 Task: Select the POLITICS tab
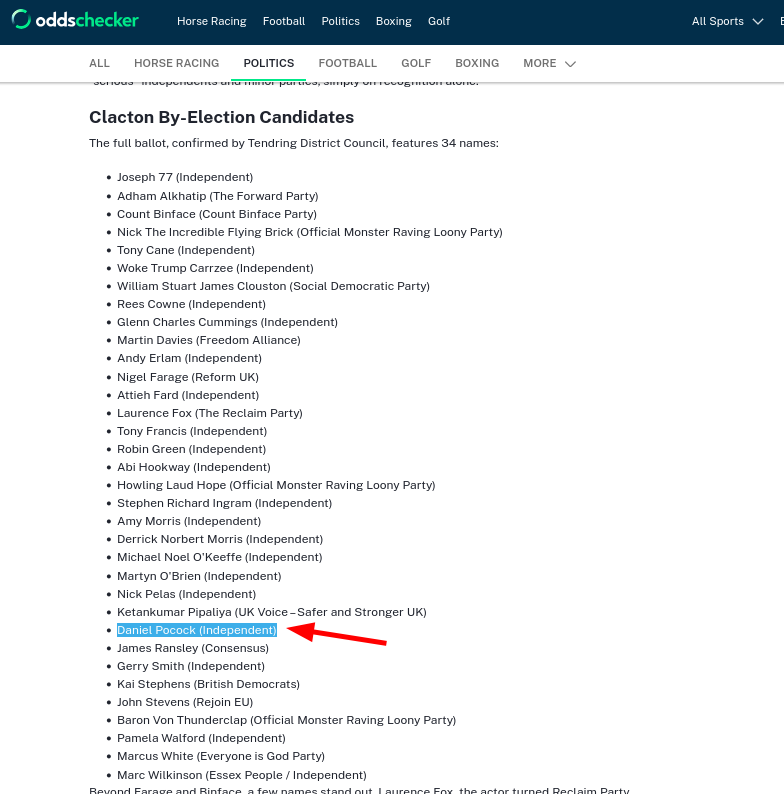pyautogui.click(x=268, y=63)
